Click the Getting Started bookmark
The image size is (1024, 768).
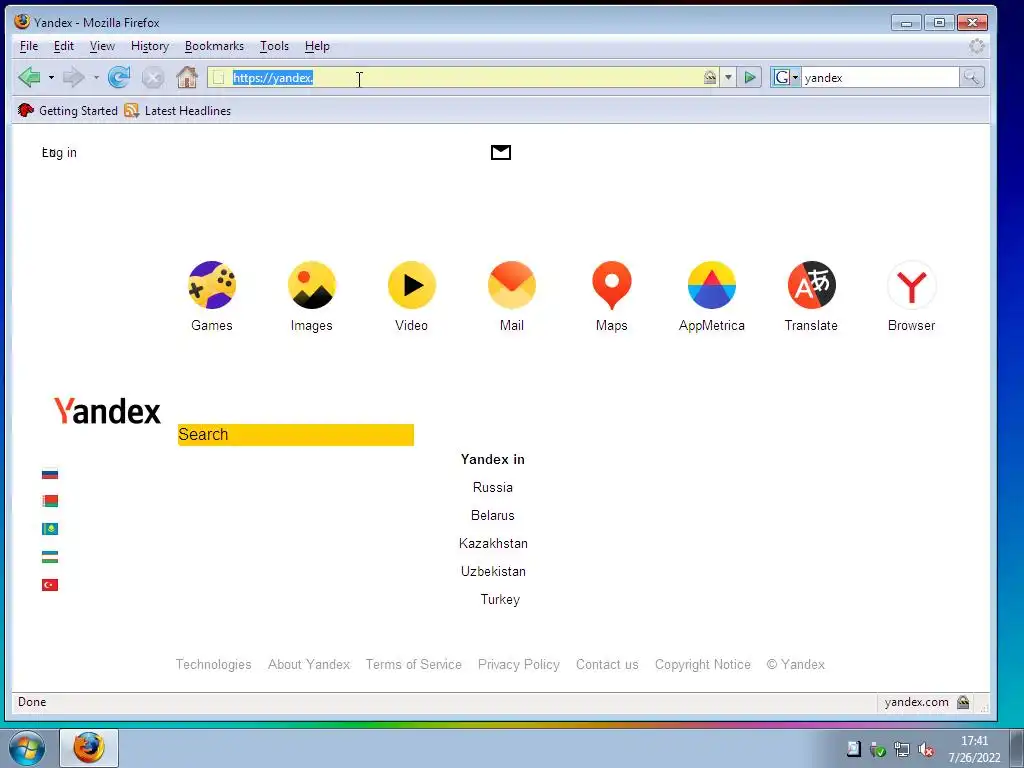[68, 110]
